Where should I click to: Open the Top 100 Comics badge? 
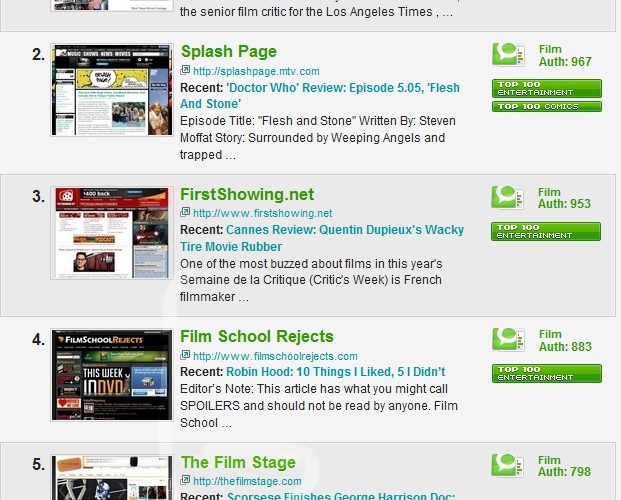pyautogui.click(x=546, y=106)
